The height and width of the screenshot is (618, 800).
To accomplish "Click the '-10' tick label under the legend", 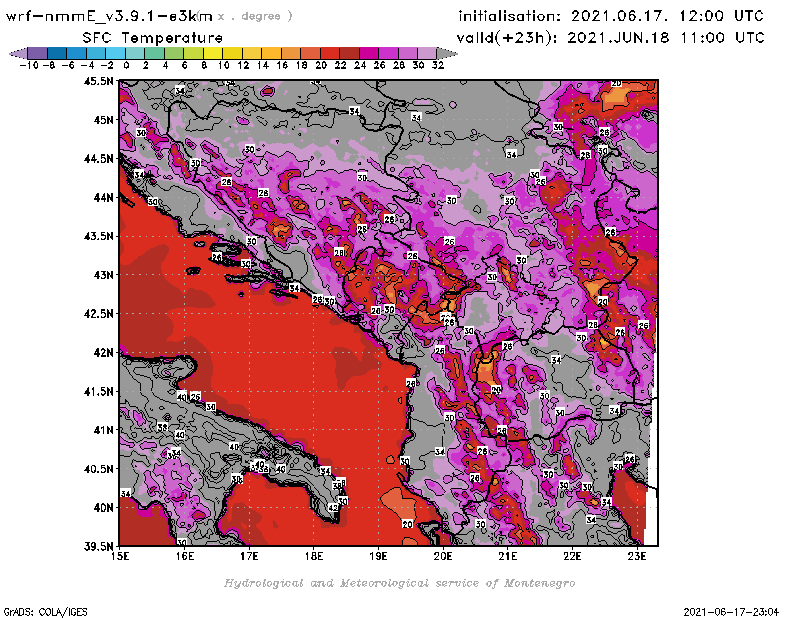I will [29, 65].
